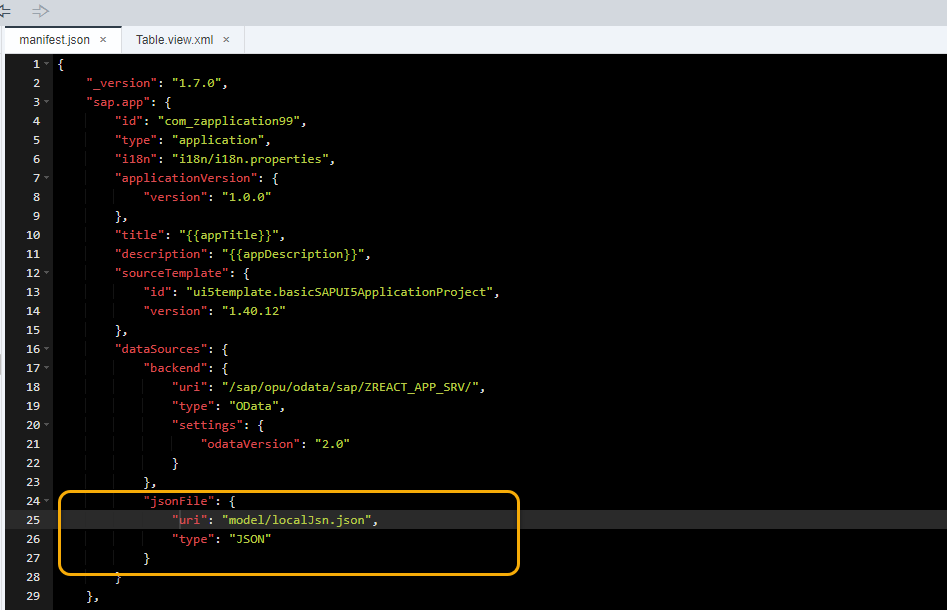Image resolution: width=947 pixels, height=610 pixels.
Task: Collapse the backend block on line 17
Action: (x=47, y=367)
